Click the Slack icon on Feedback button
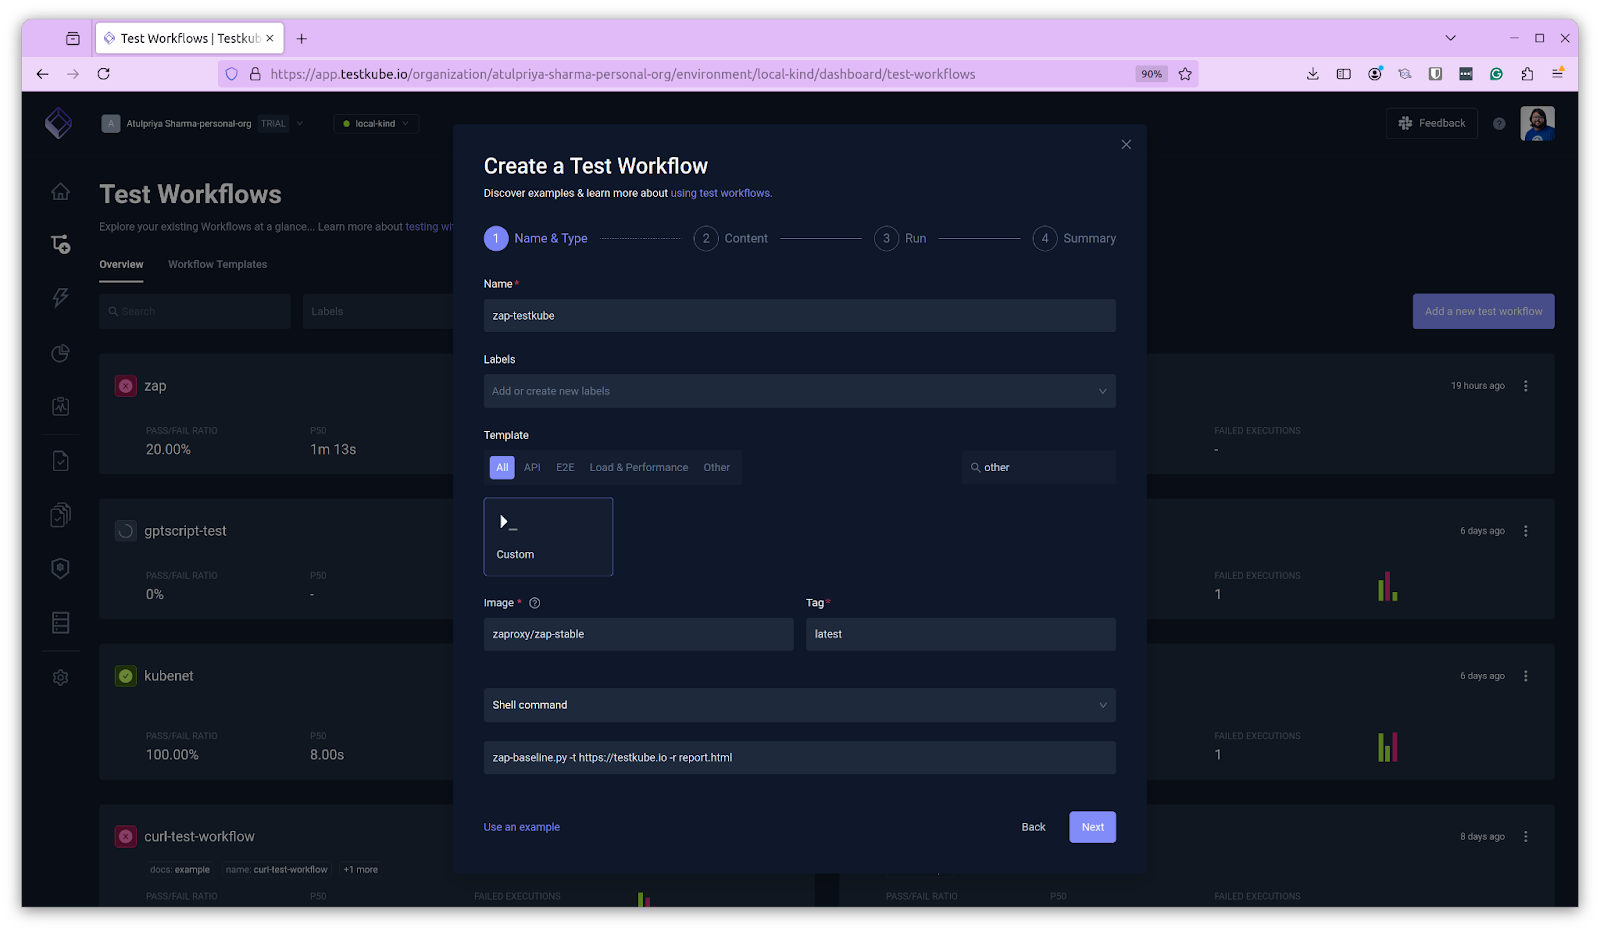 pos(1405,123)
